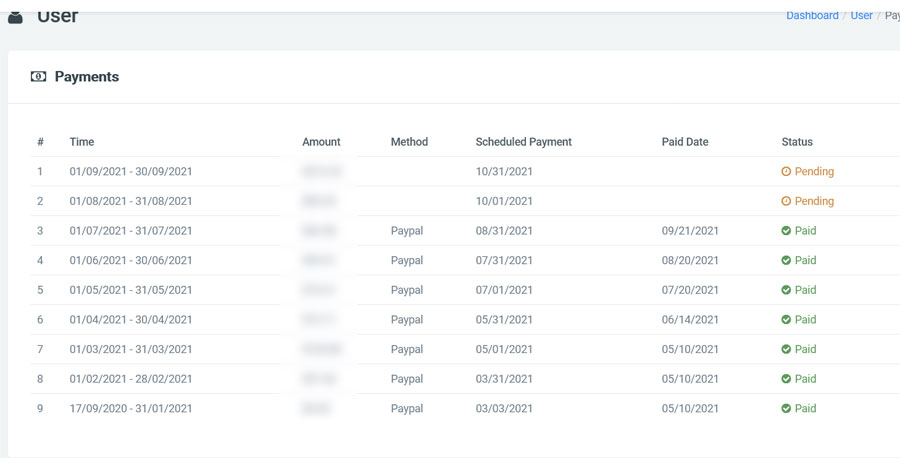The width and height of the screenshot is (900, 458).
Task: Click Paypal method in row 9
Action: pos(407,409)
